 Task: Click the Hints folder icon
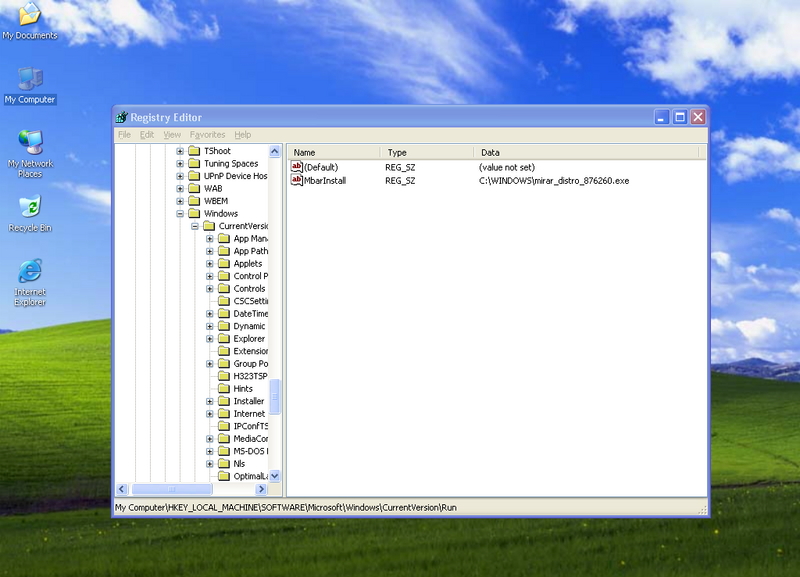coord(223,388)
